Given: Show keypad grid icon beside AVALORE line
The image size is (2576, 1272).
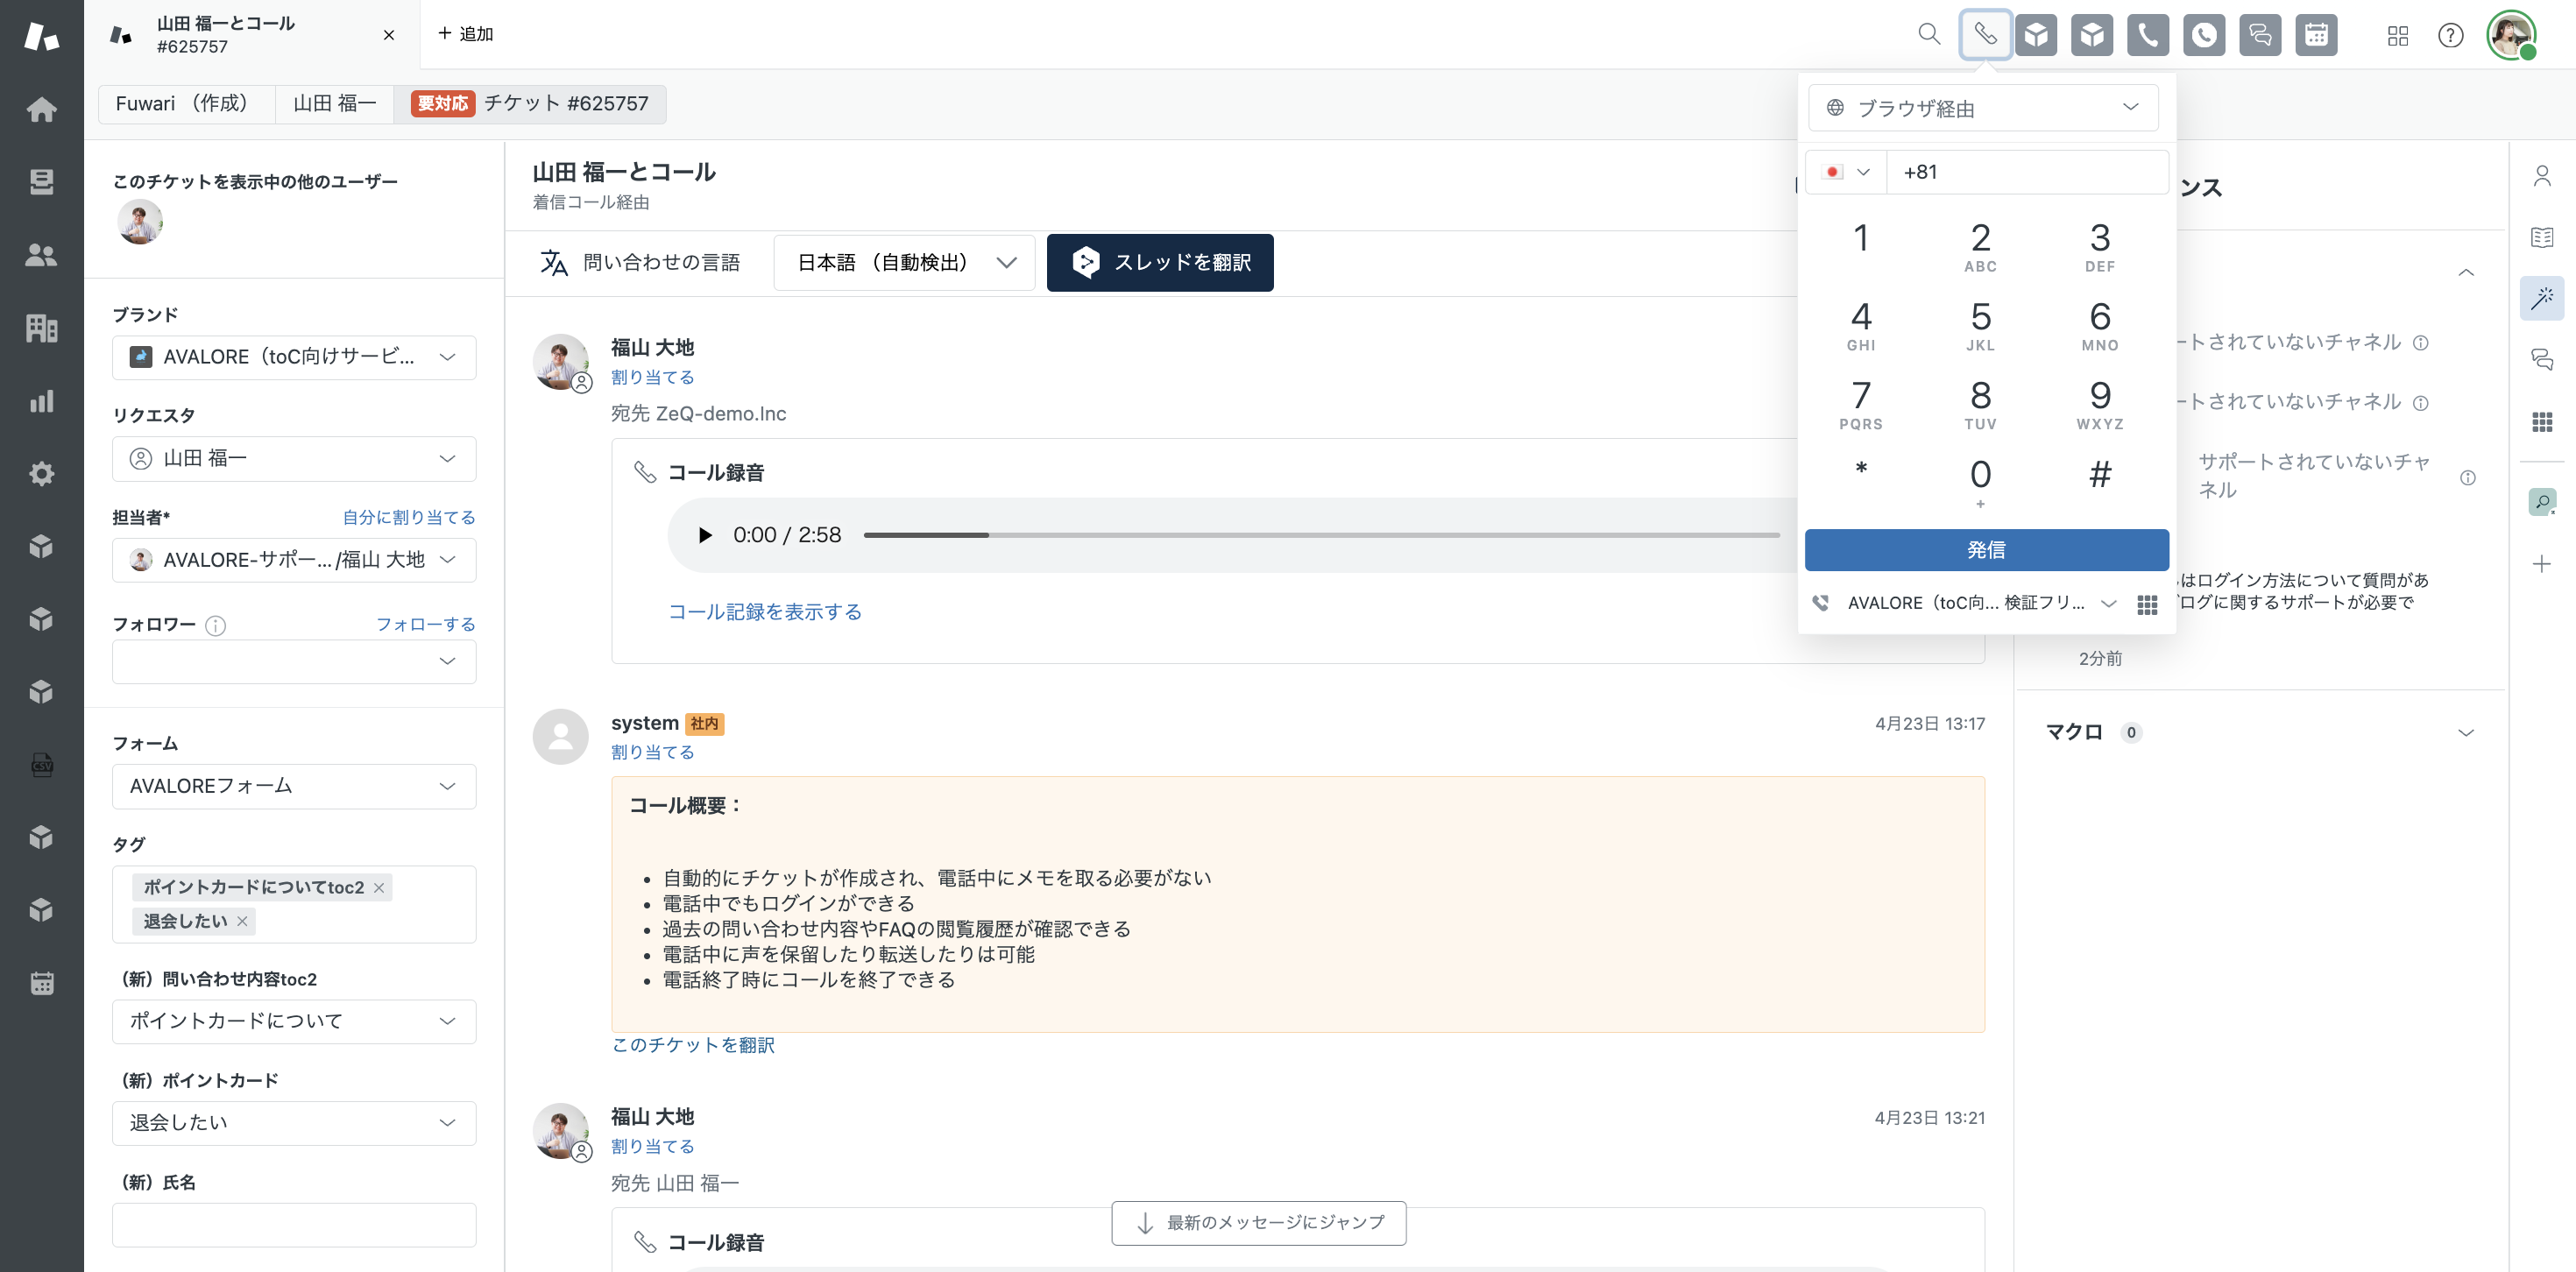Looking at the screenshot, I should tap(2146, 604).
